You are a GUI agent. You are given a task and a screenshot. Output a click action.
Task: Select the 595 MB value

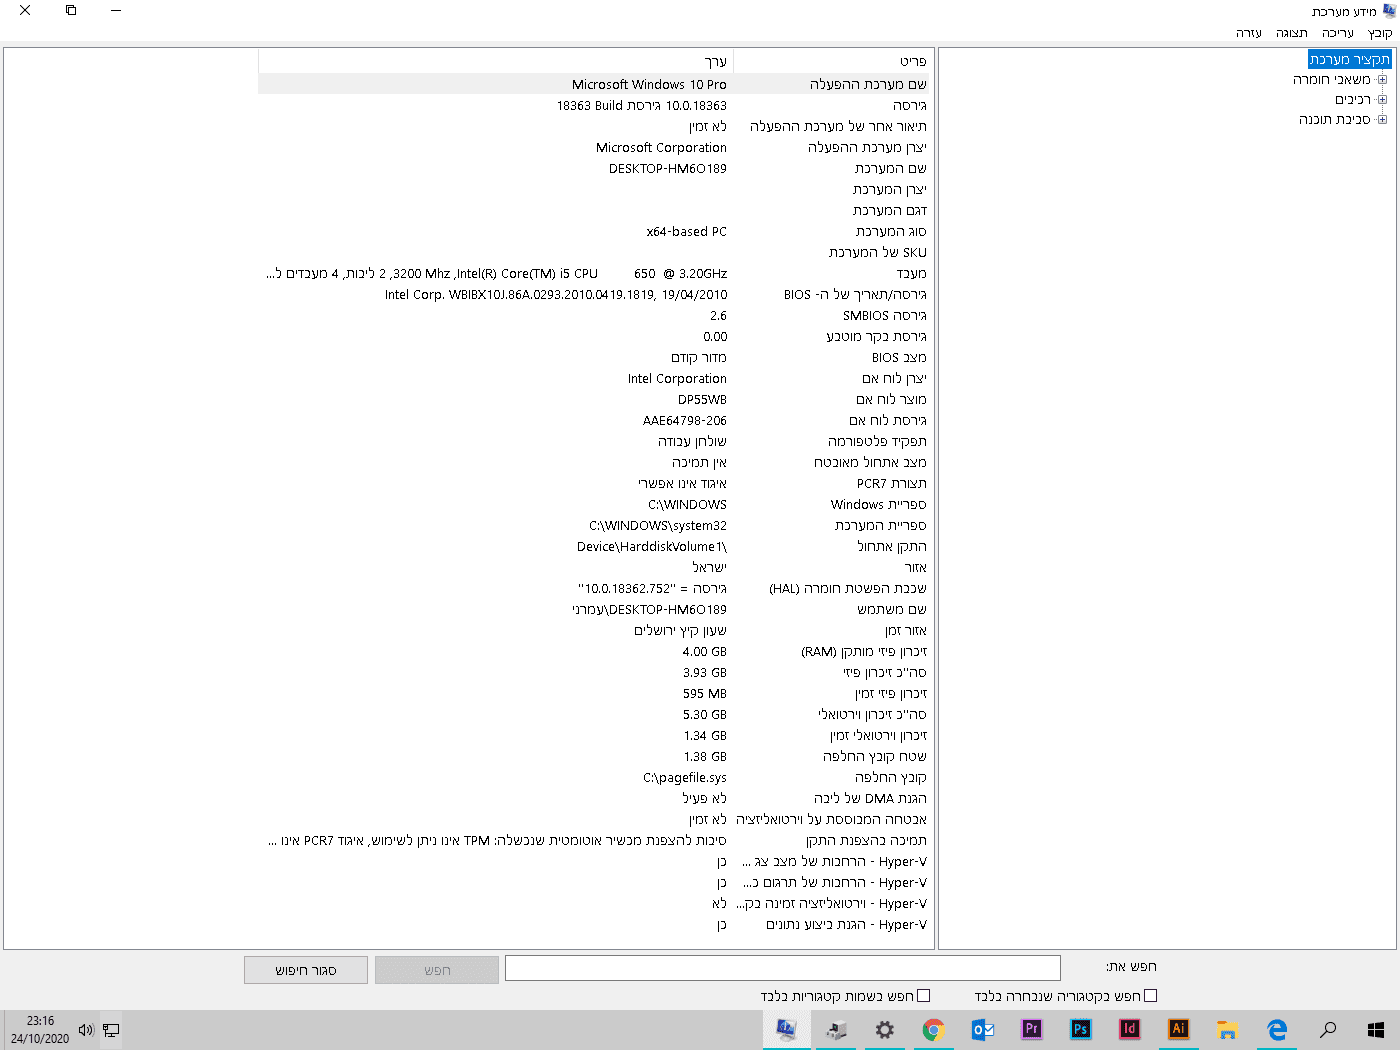pyautogui.click(x=704, y=693)
